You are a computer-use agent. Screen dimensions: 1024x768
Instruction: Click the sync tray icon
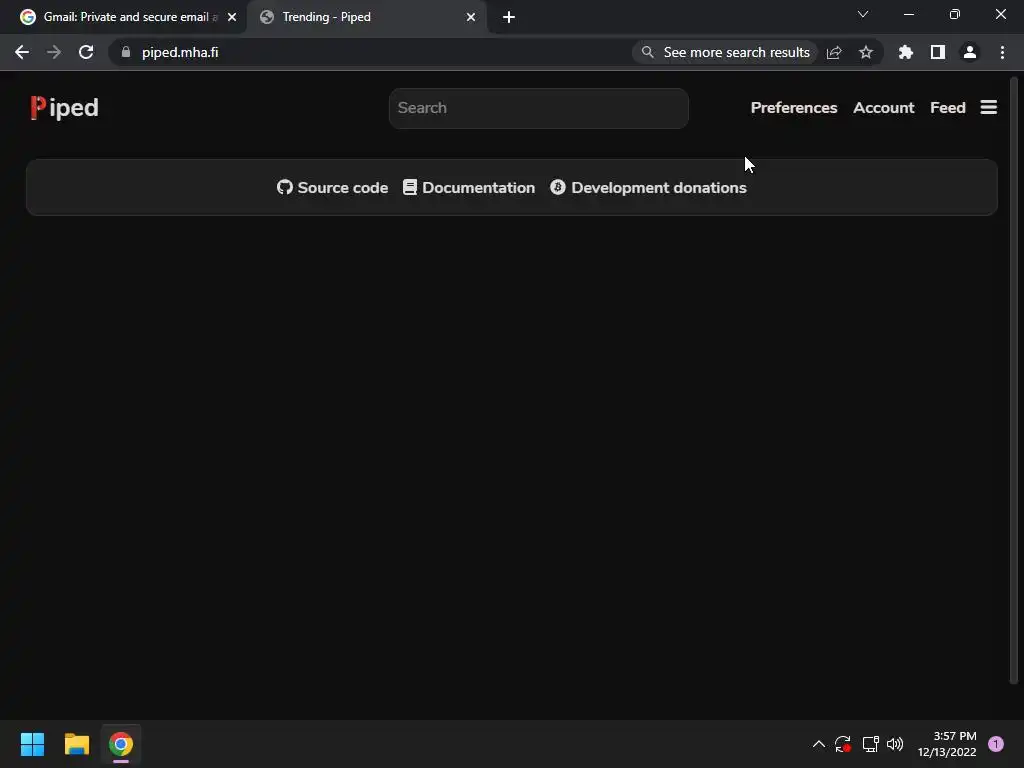pos(843,744)
